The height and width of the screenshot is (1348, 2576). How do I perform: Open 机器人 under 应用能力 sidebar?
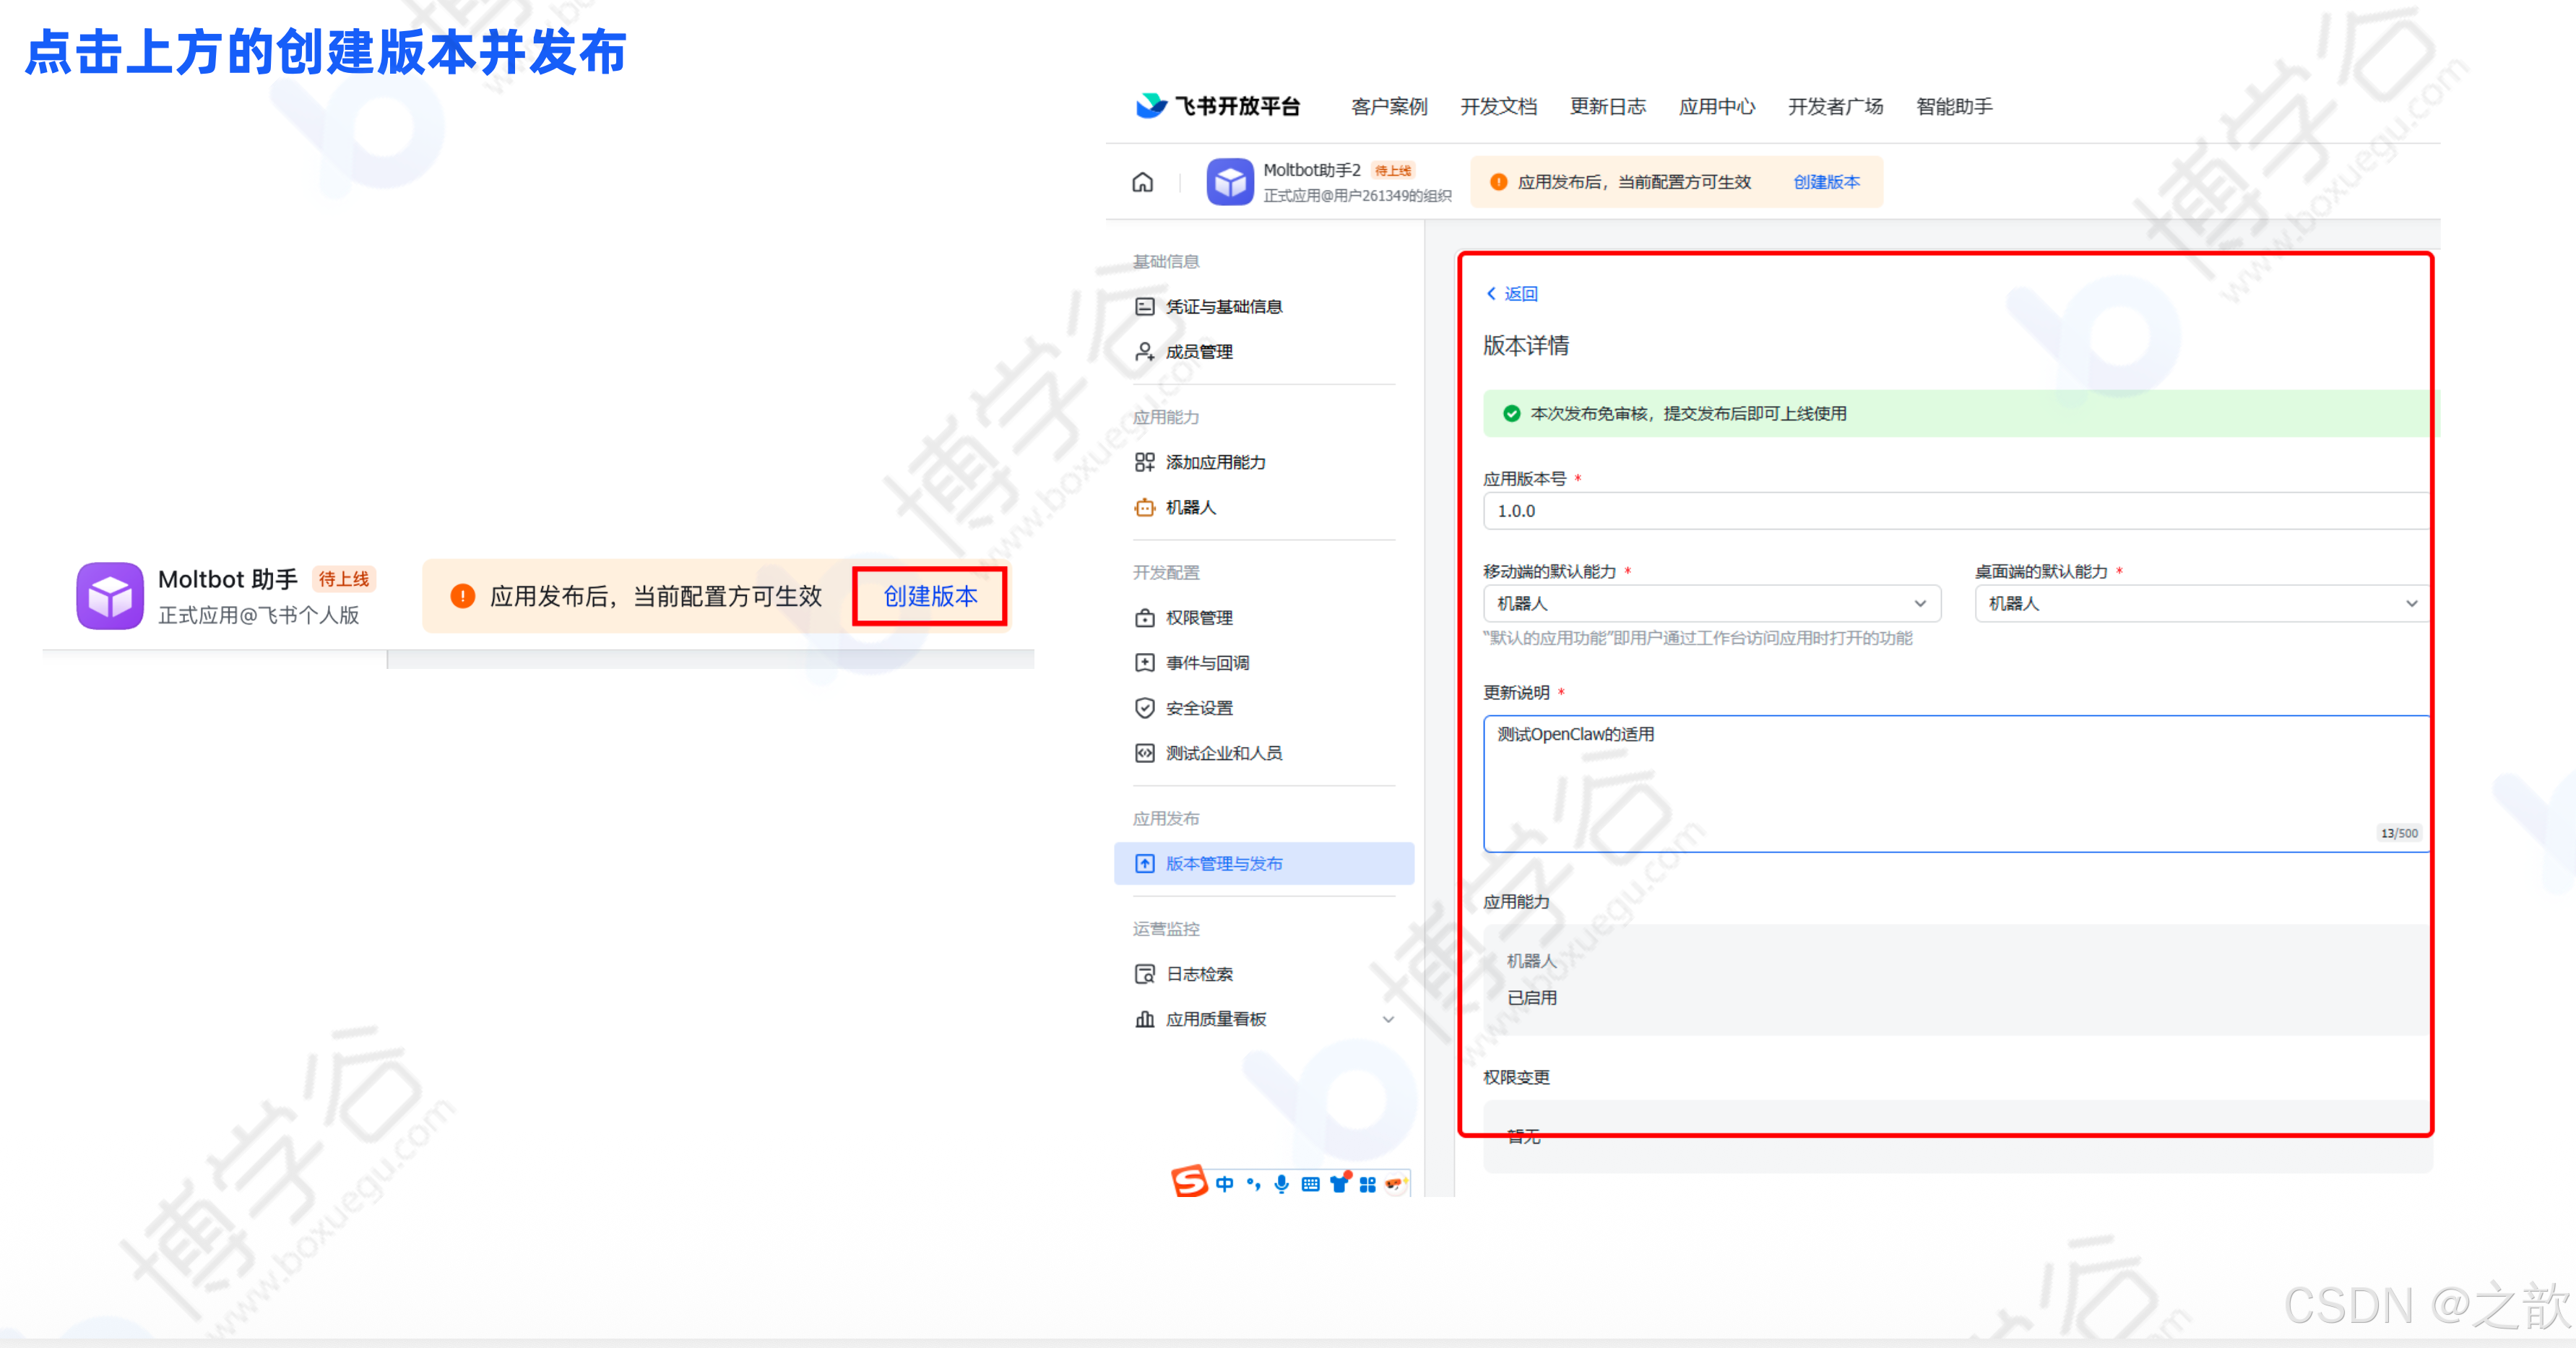1190,507
